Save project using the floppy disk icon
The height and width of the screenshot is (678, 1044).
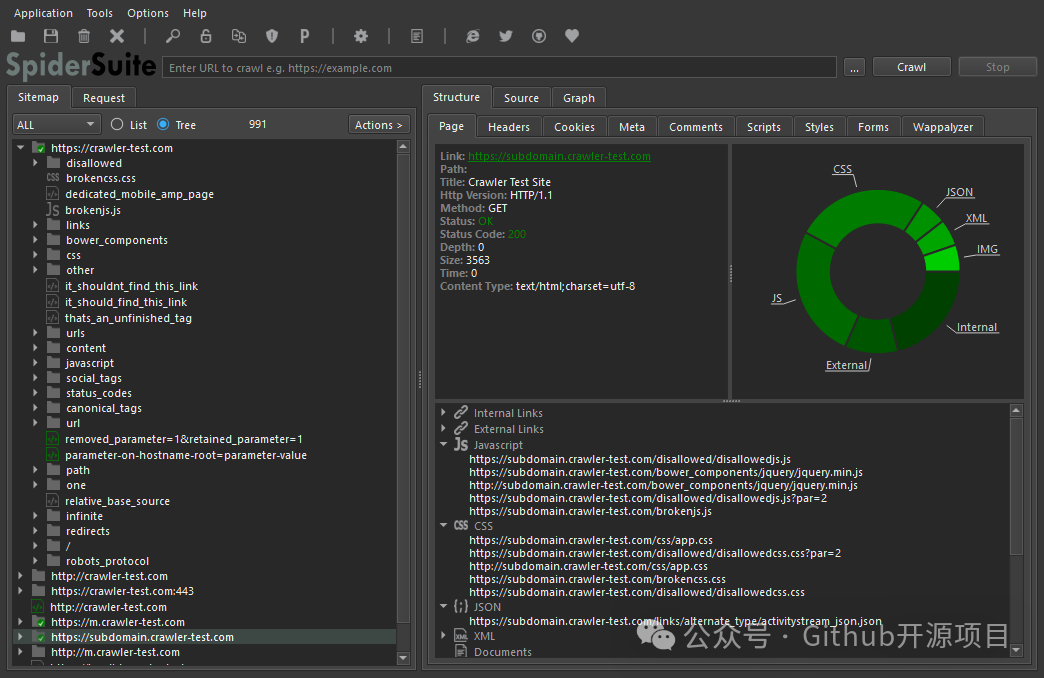(51, 36)
